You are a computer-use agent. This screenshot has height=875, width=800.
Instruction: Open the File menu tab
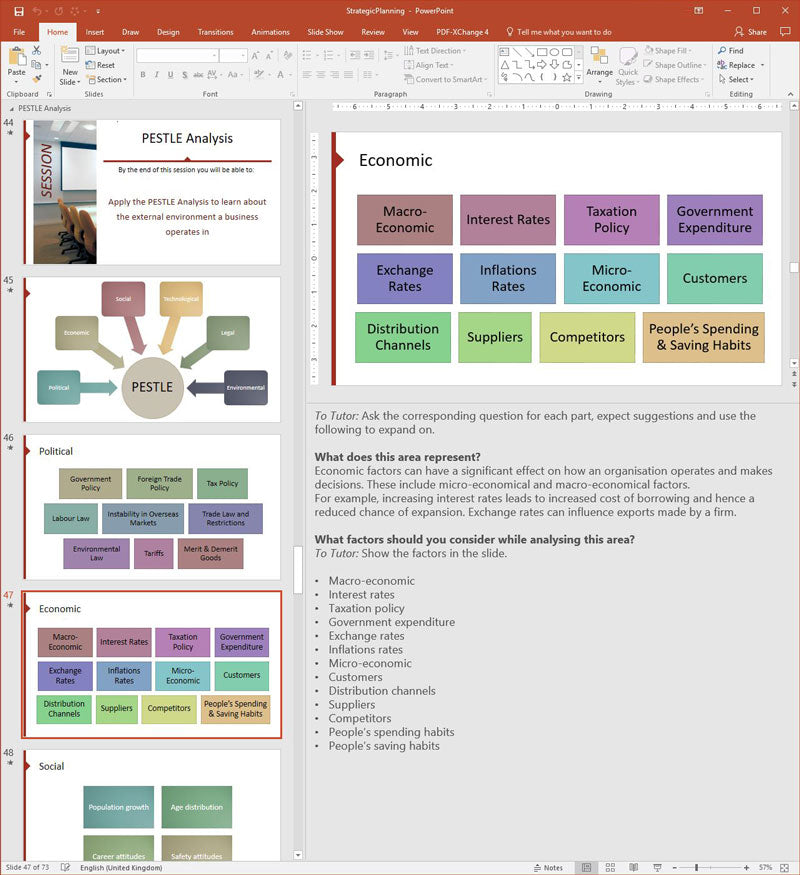pos(19,32)
